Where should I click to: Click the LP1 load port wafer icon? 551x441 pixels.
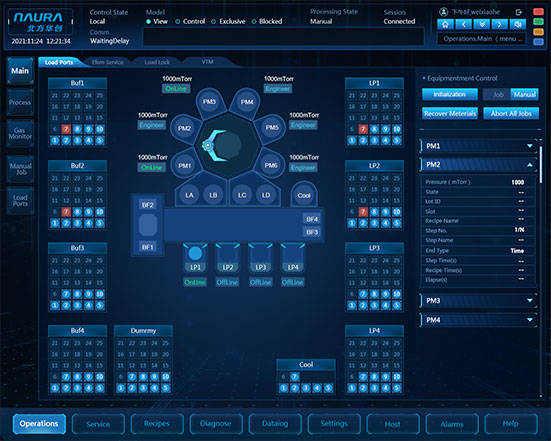click(195, 253)
